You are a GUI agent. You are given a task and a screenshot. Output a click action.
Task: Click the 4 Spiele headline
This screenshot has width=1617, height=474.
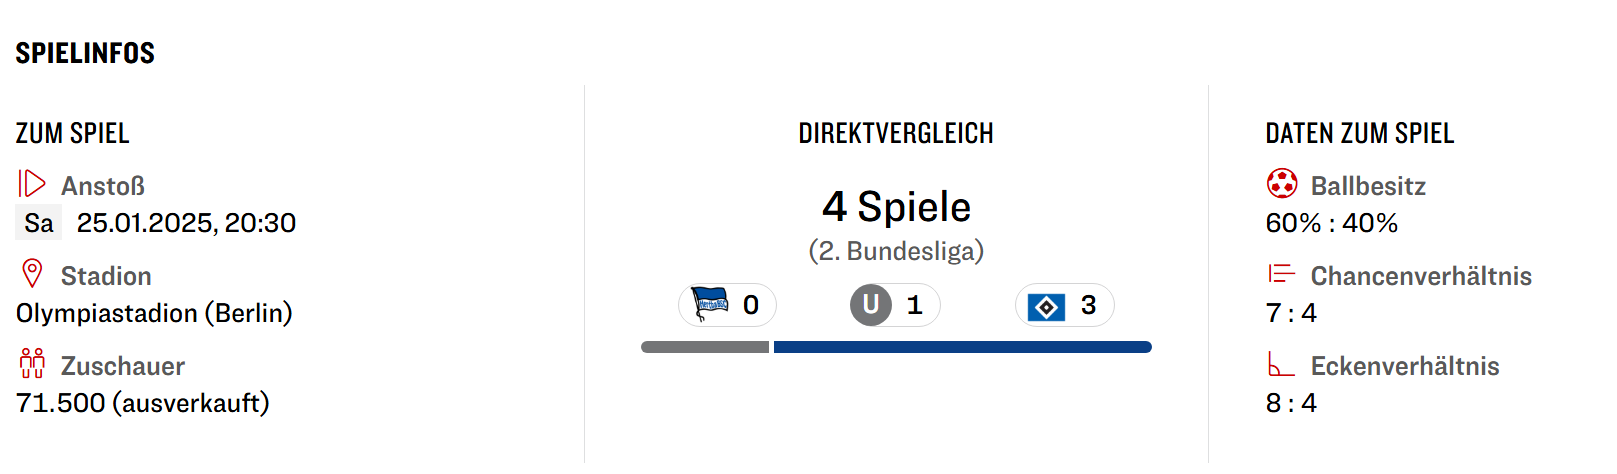point(896,207)
